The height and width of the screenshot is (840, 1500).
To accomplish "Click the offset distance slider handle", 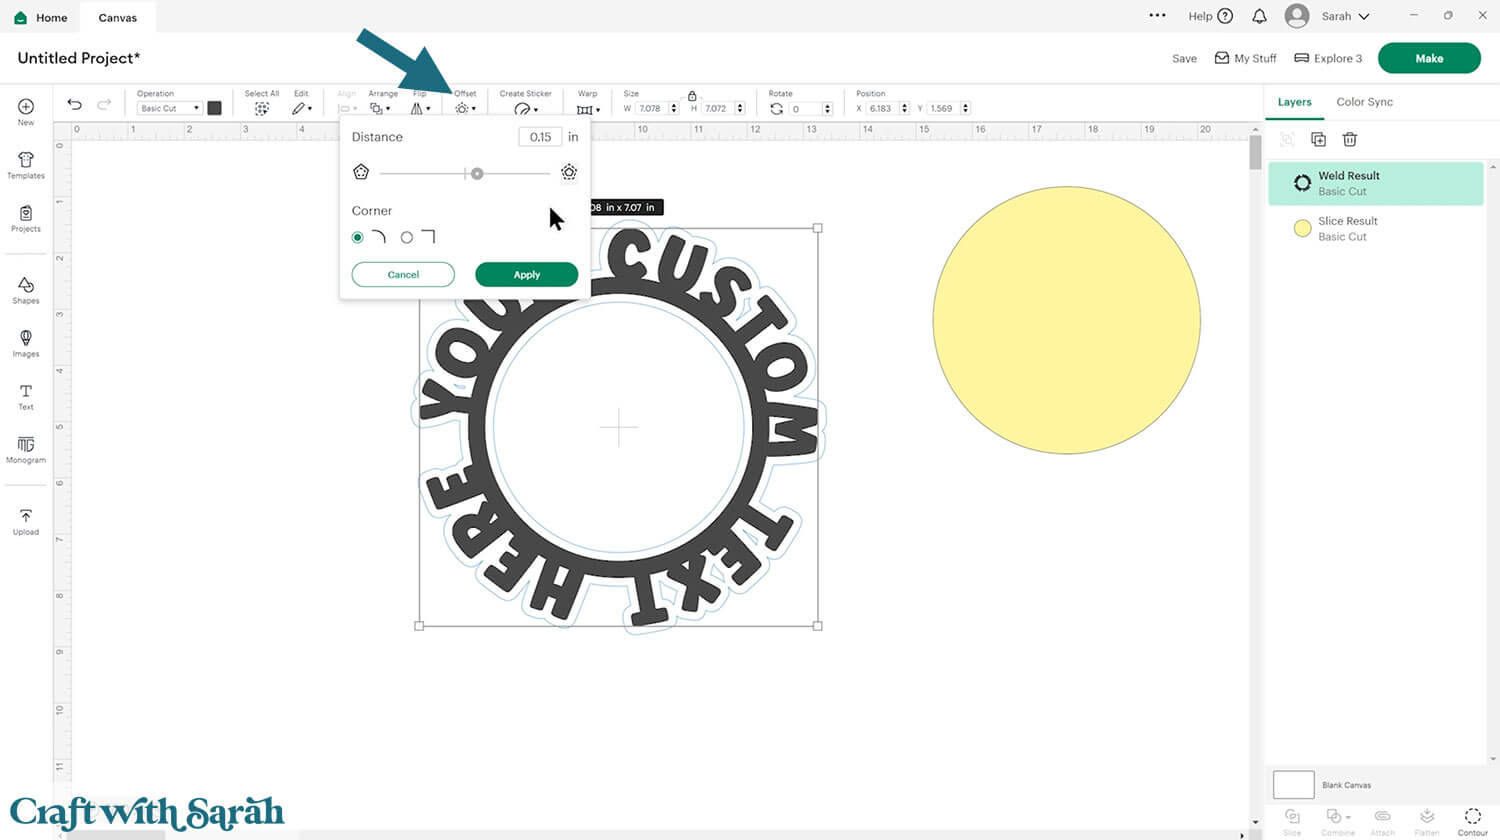I will coord(477,174).
